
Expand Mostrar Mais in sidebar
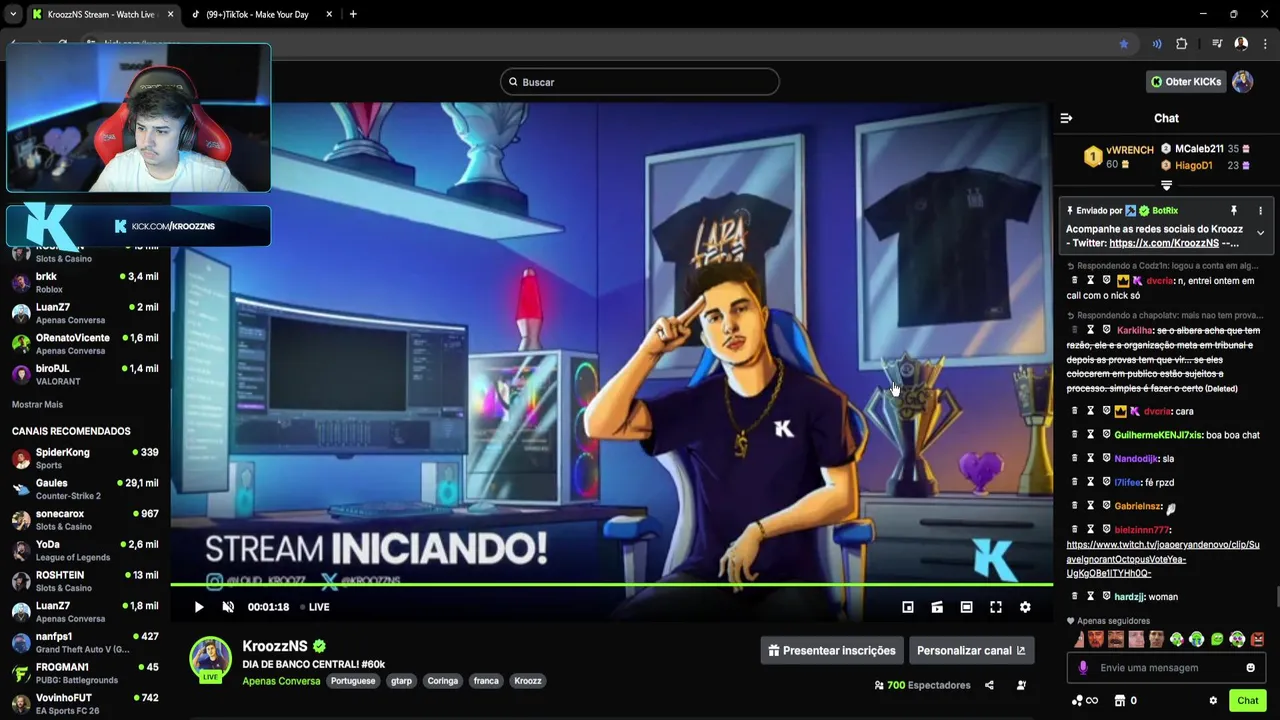click(37, 405)
